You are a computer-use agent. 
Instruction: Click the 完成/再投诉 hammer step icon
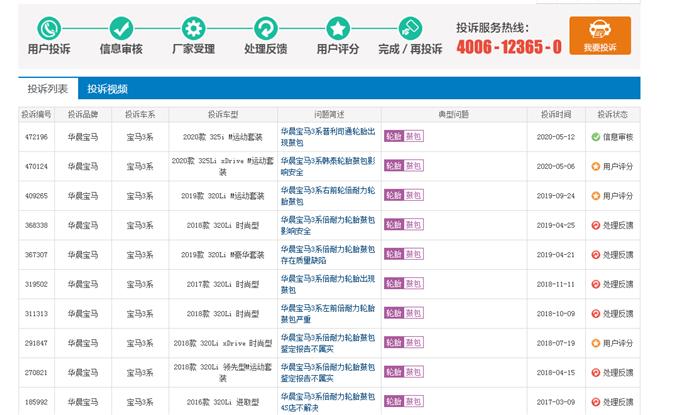[410, 29]
